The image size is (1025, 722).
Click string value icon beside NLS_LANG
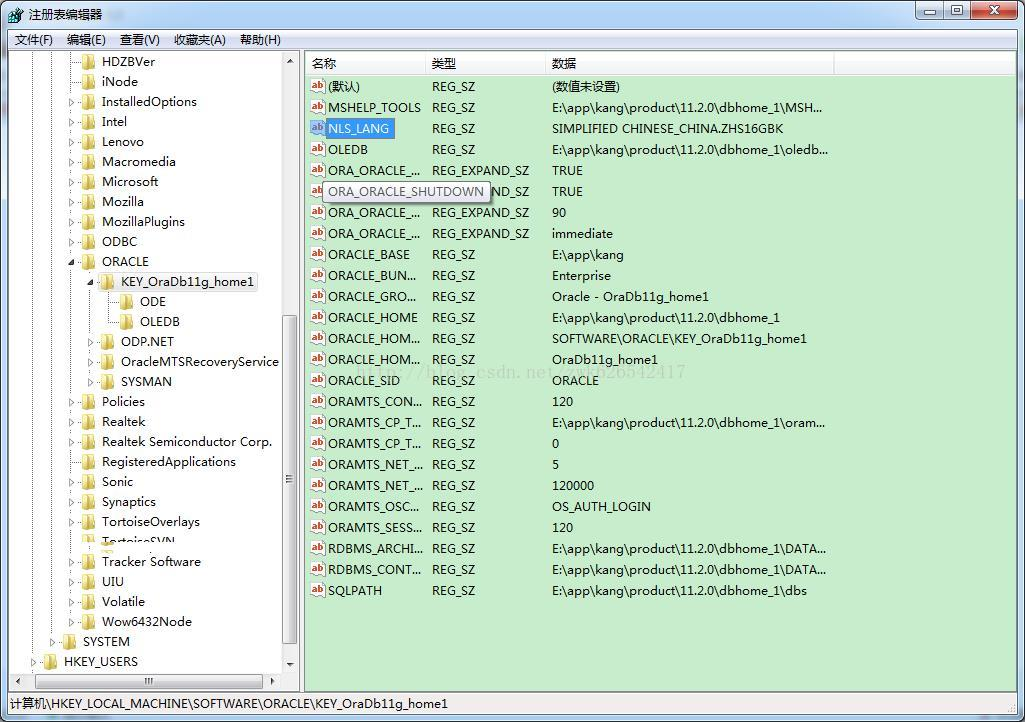tap(318, 128)
